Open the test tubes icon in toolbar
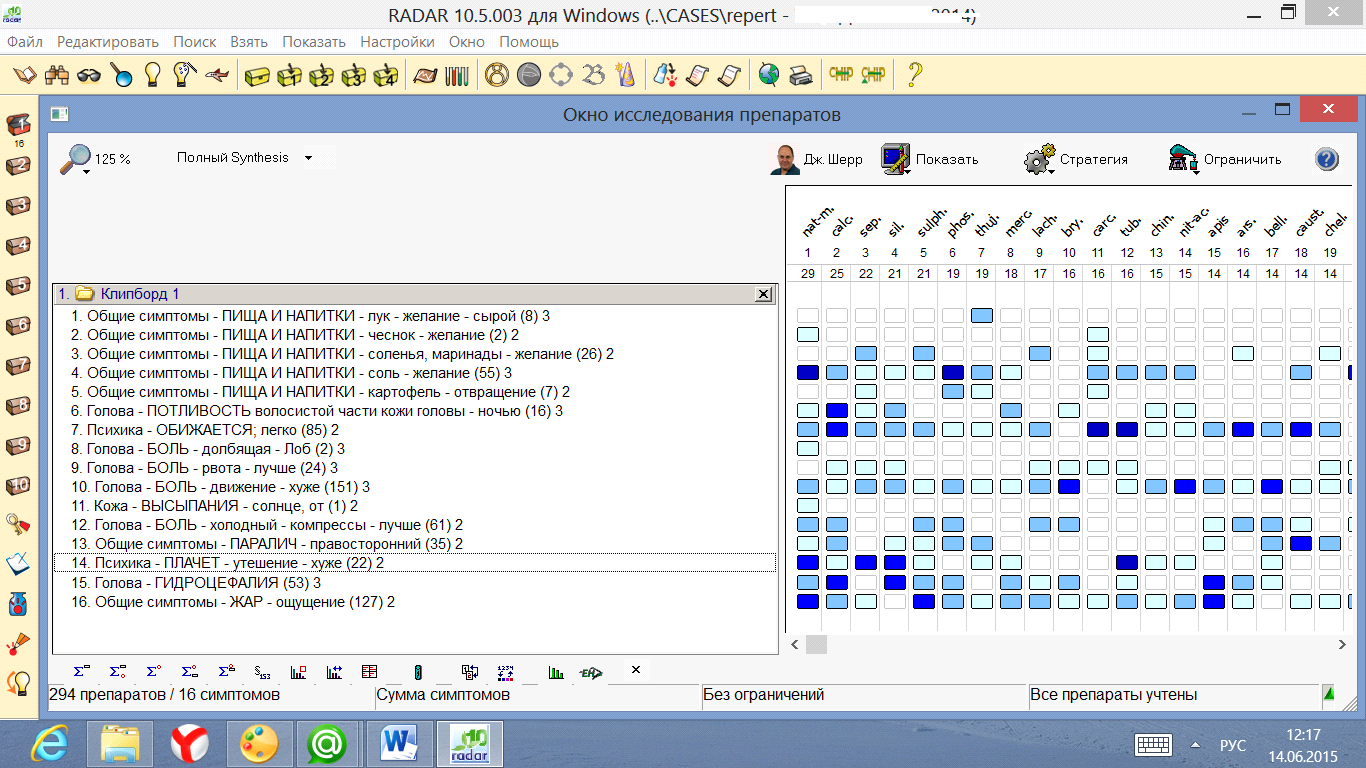 point(457,75)
